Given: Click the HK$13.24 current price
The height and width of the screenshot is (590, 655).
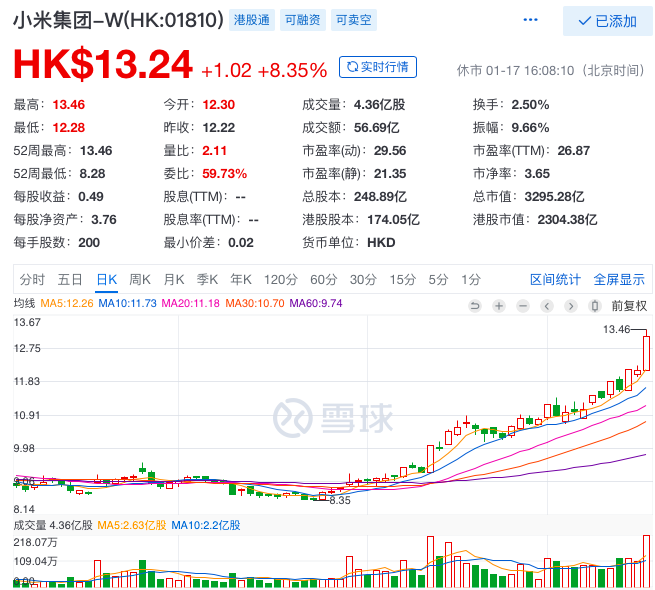Looking at the screenshot, I should (103, 64).
